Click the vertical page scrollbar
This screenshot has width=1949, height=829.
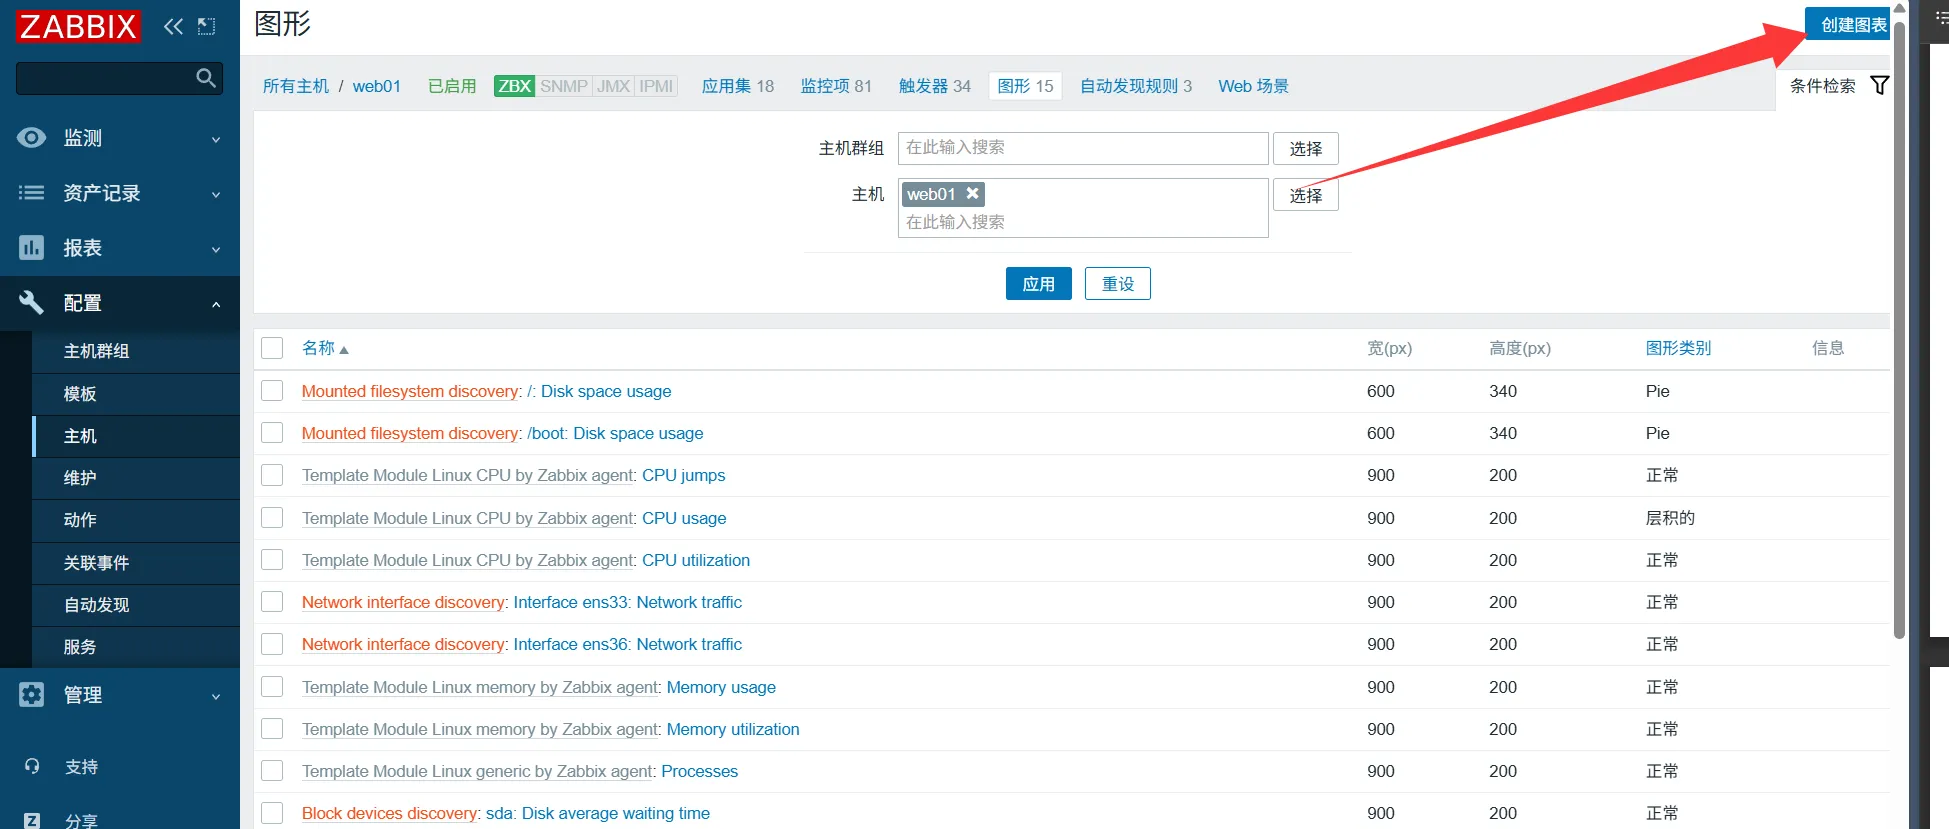(1899, 330)
